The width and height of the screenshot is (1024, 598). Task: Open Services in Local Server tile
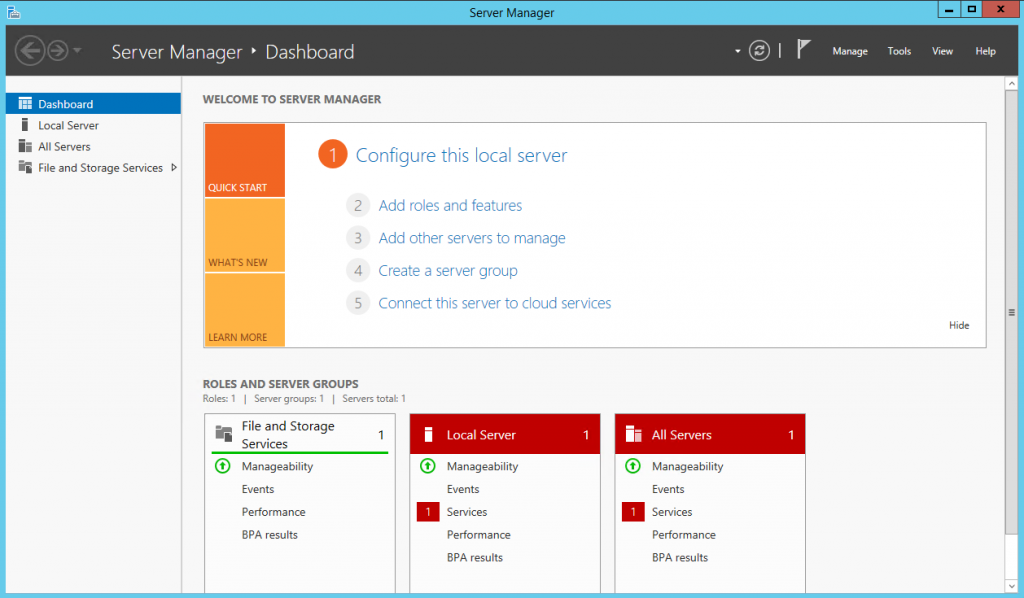[466, 512]
